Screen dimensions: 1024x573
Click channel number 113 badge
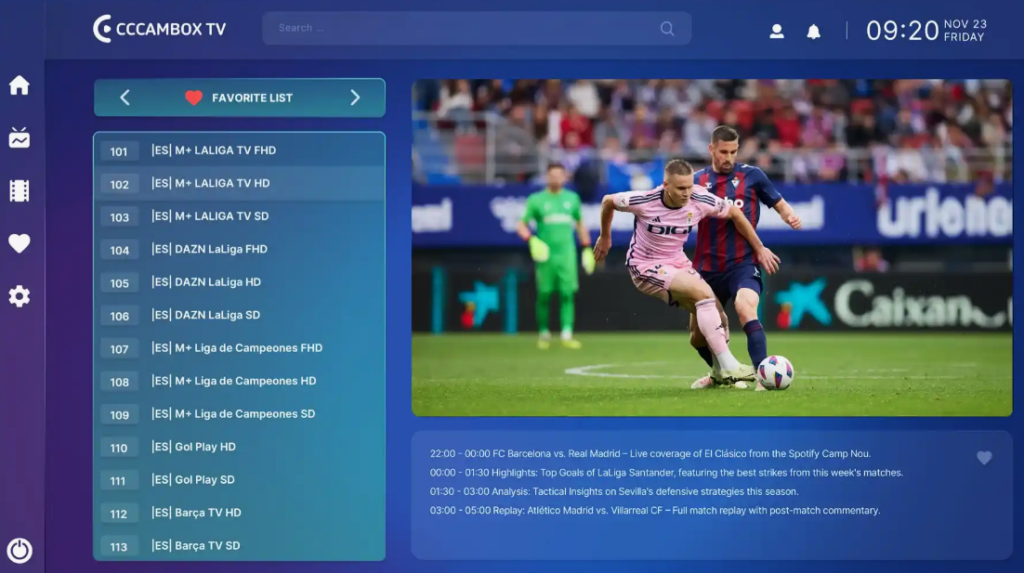coord(119,547)
